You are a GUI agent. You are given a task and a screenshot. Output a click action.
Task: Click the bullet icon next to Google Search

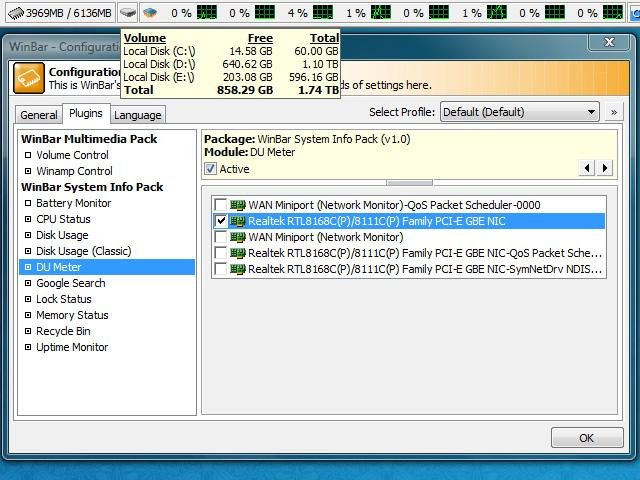tap(28, 283)
